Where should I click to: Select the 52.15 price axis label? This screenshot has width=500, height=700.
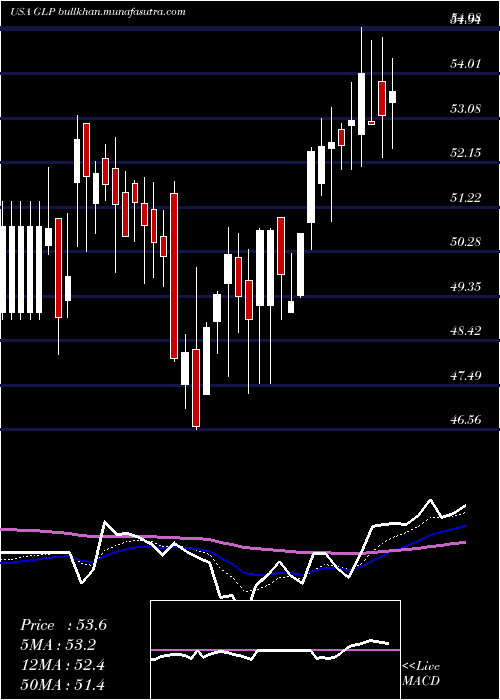click(466, 153)
